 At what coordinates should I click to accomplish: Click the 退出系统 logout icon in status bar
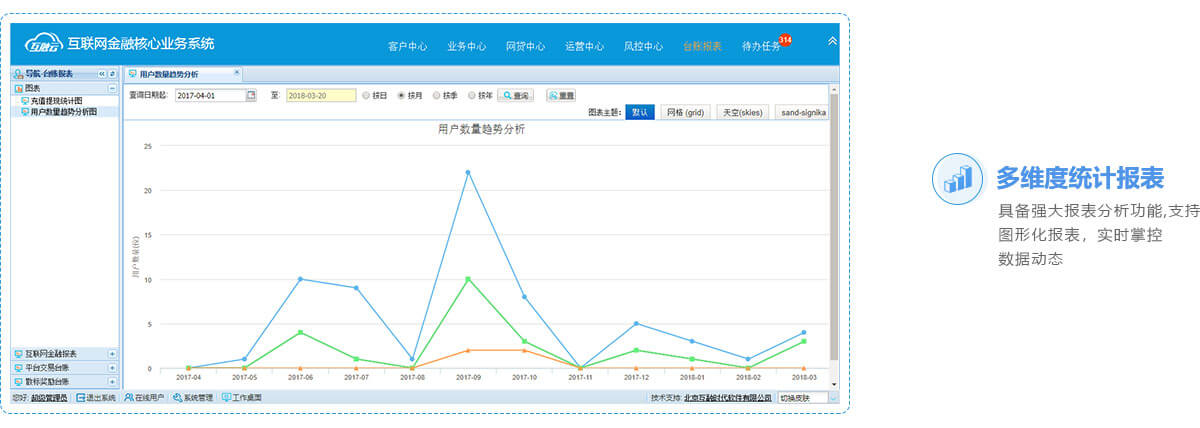[81, 397]
